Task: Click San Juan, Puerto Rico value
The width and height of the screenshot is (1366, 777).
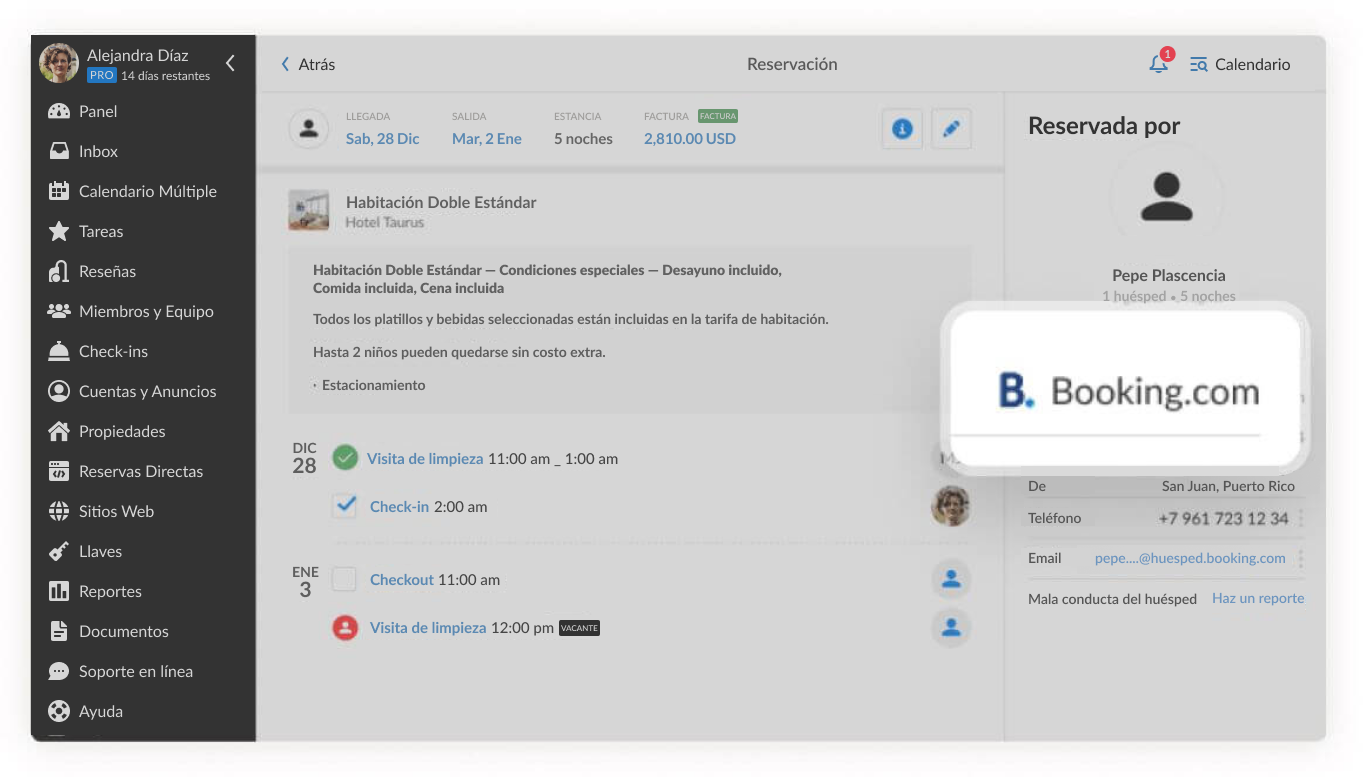Action: coord(1228,486)
